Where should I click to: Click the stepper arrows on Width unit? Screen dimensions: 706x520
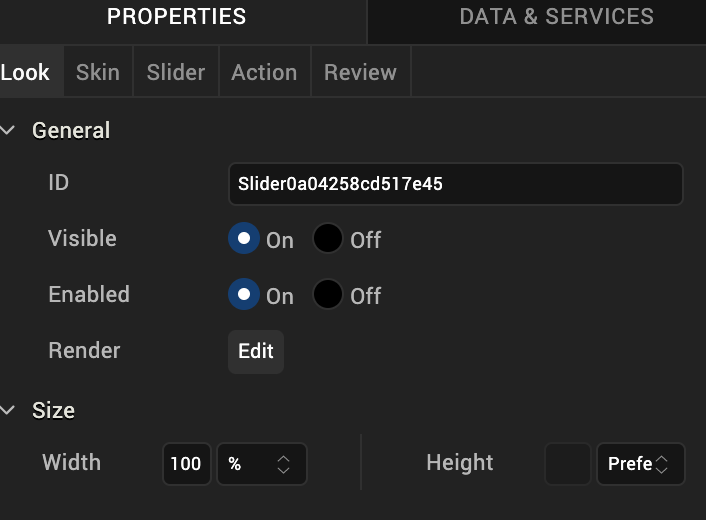[x=284, y=464]
